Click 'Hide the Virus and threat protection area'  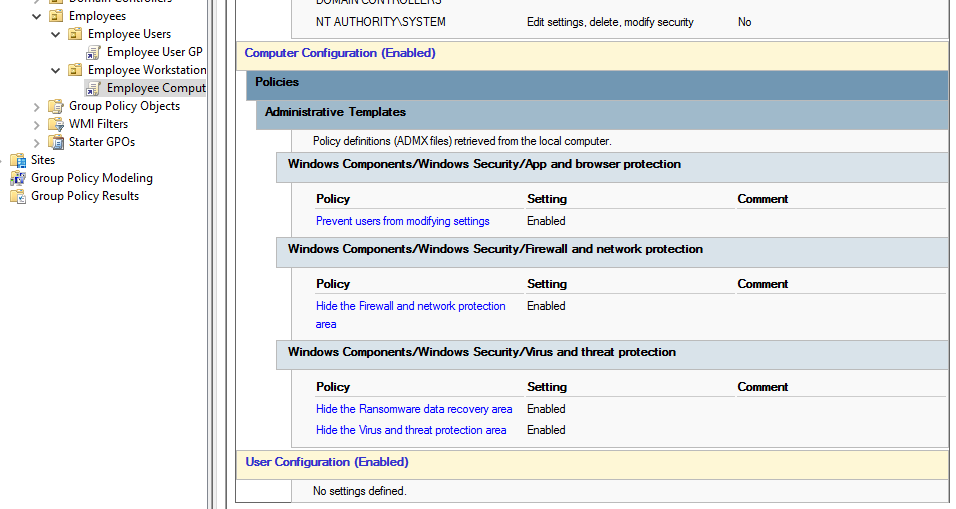click(411, 430)
